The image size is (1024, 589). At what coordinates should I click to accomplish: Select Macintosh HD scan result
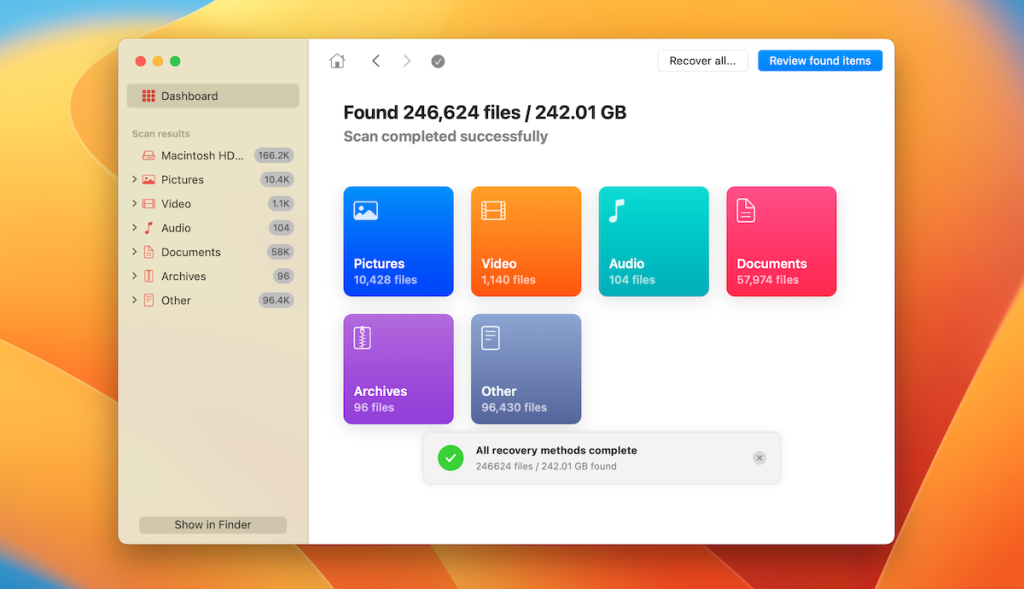pos(213,155)
